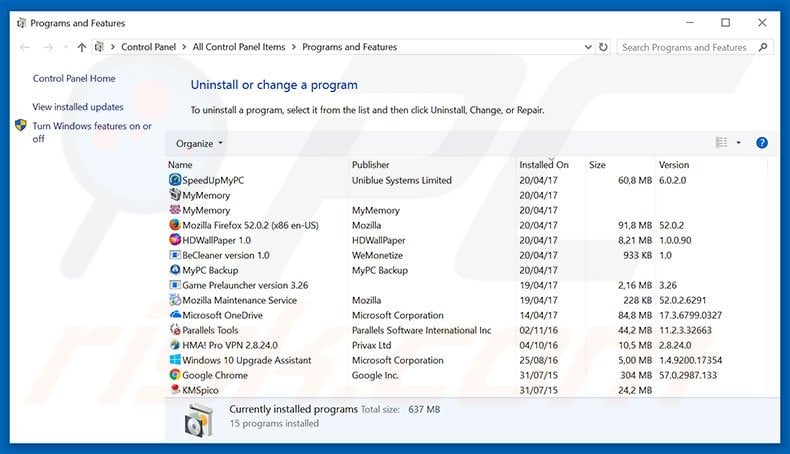Click the change view icon
790x454 pixels.
721,143
